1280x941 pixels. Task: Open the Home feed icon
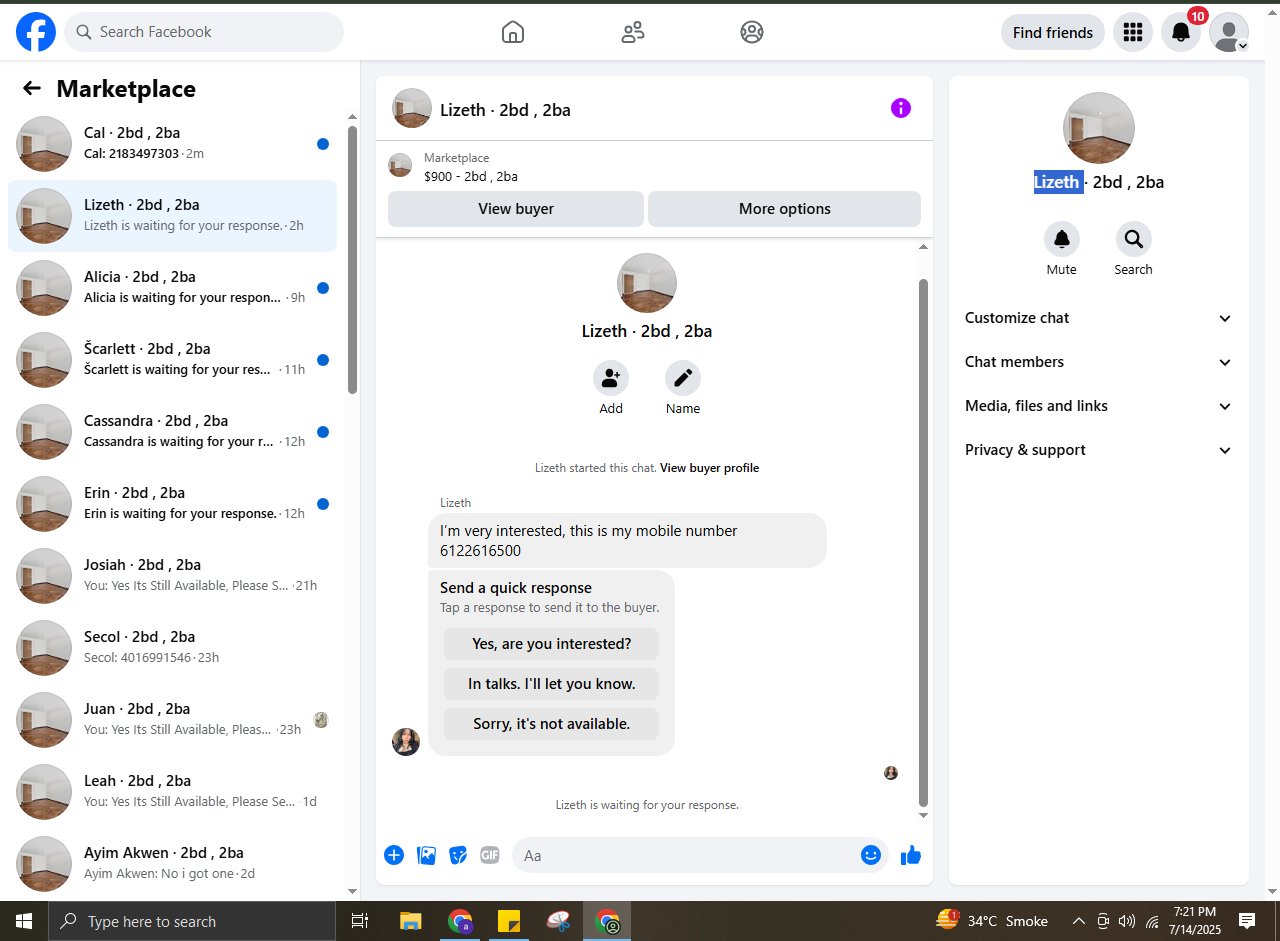click(x=512, y=32)
